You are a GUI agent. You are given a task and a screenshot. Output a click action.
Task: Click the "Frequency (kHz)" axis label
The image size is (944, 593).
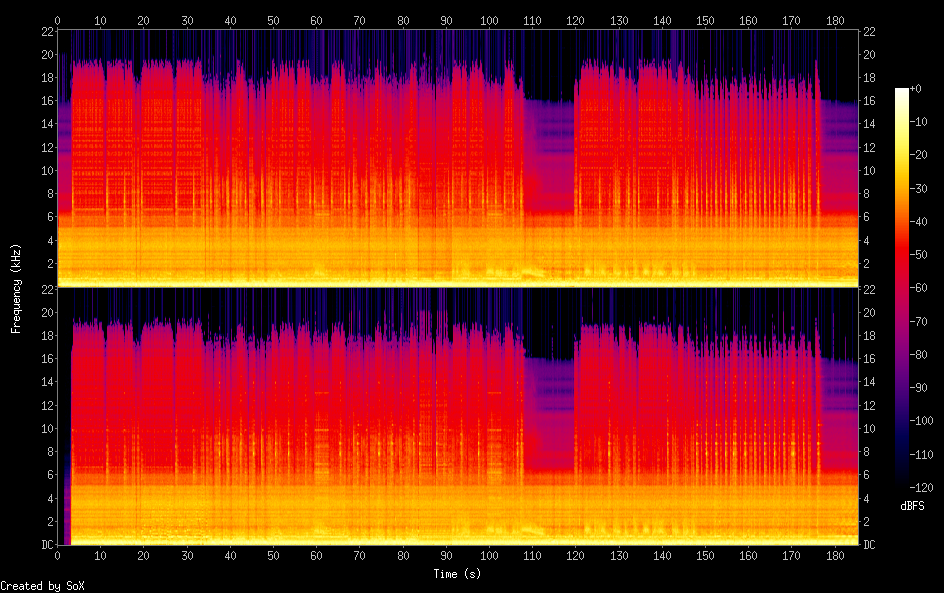16,288
